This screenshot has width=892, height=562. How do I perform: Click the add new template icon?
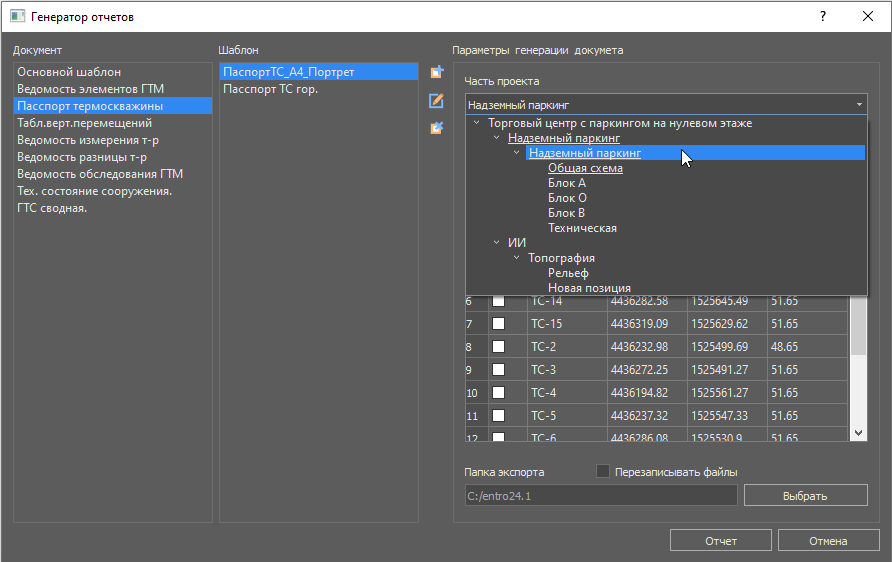436,72
